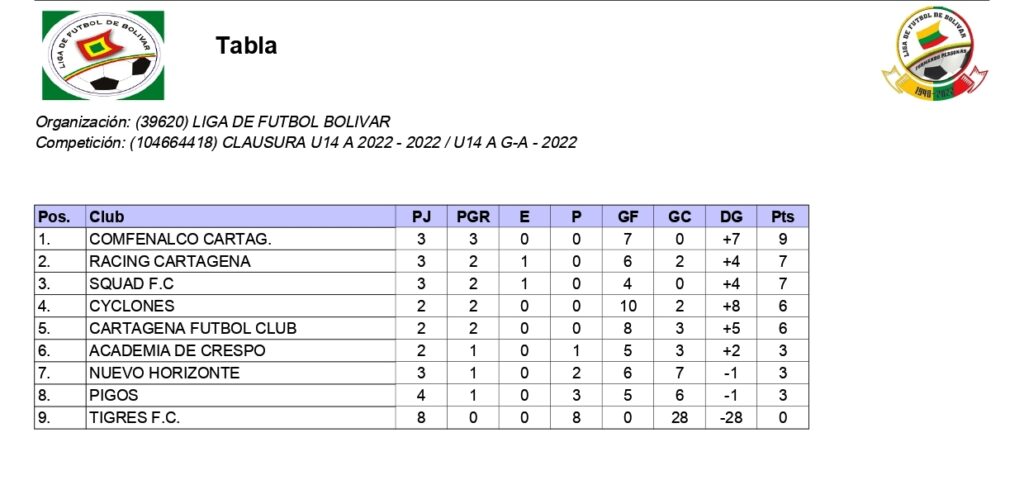Image resolution: width=1024 pixels, height=485 pixels.
Task: Select the CYCLONES club cell
Action: (x=131, y=306)
